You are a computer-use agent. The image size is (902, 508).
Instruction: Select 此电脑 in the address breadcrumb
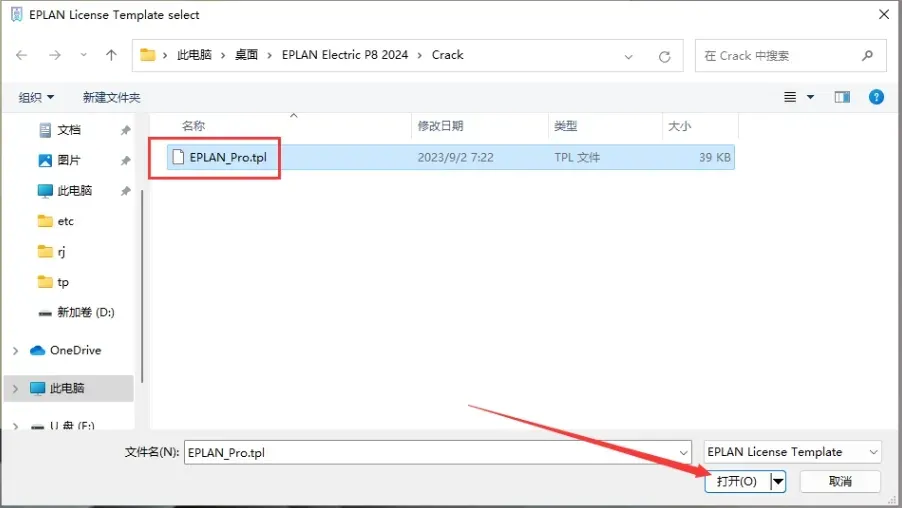(x=194, y=55)
